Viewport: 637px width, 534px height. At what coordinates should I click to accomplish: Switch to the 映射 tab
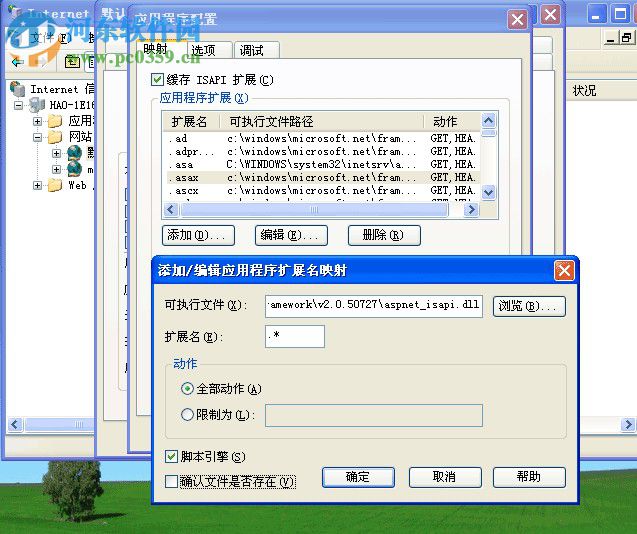coord(160,49)
